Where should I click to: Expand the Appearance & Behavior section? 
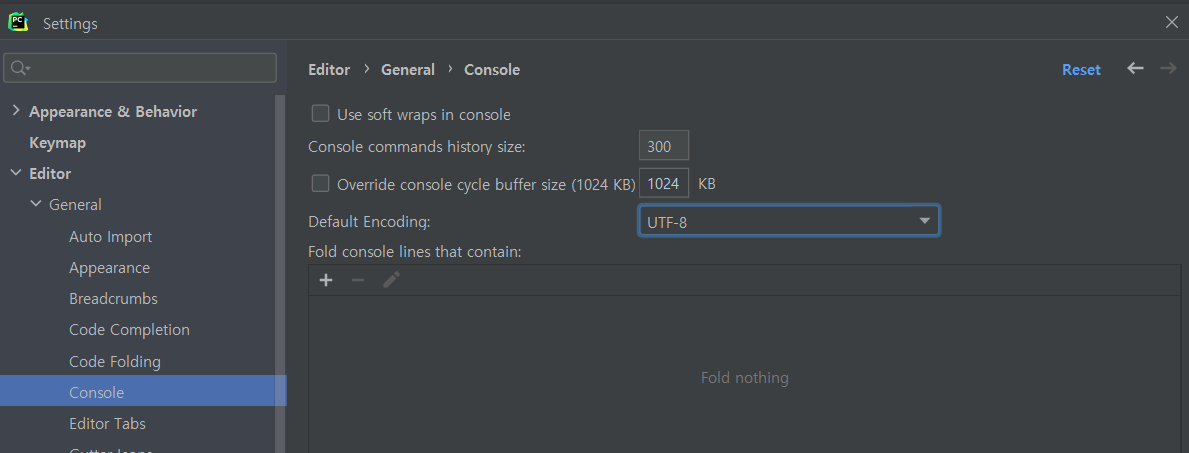pos(16,111)
